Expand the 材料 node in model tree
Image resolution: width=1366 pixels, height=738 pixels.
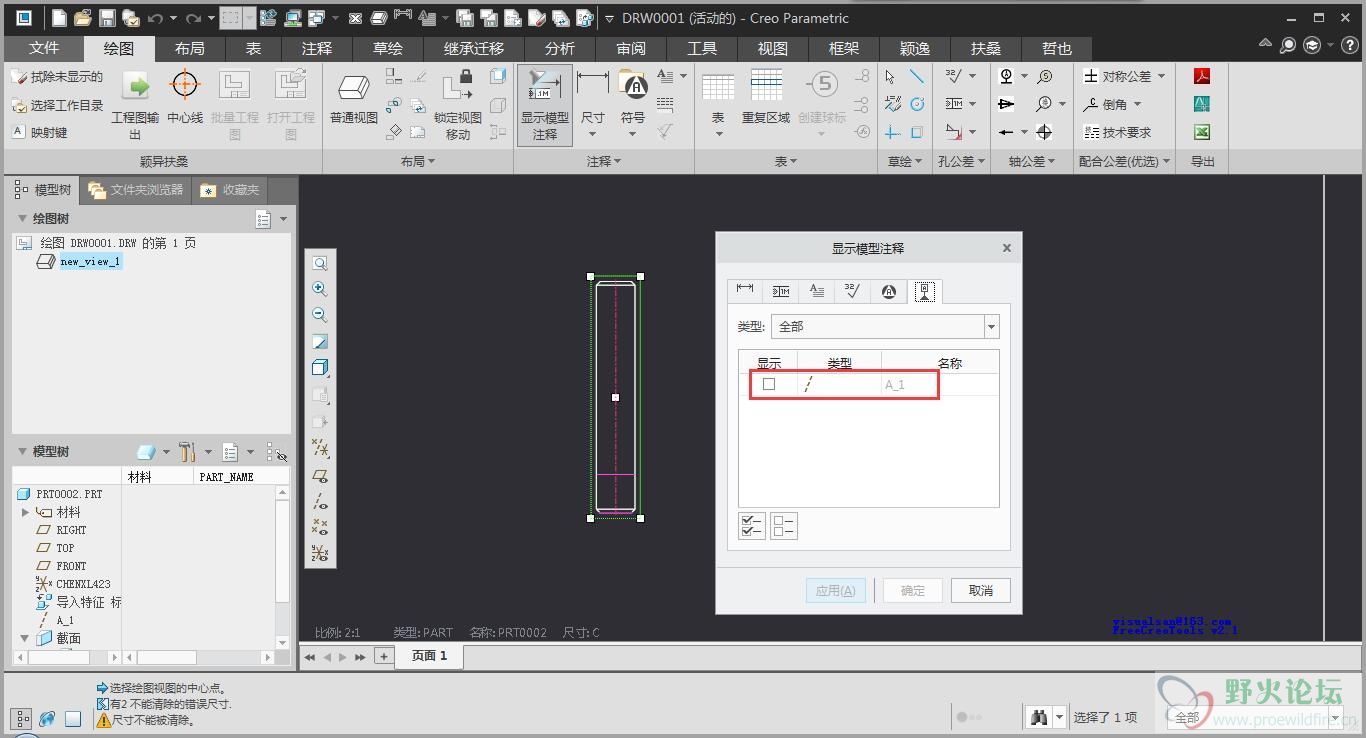(x=26, y=512)
